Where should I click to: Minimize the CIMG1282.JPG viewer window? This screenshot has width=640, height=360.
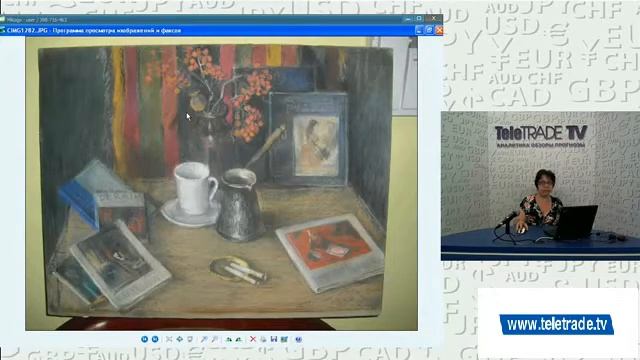click(x=419, y=30)
